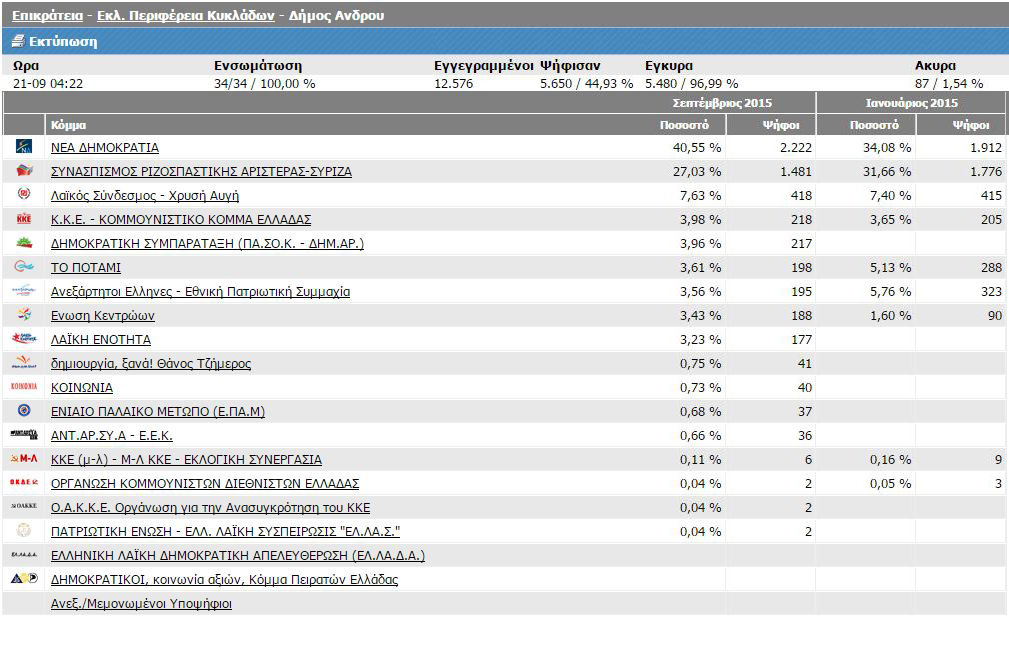The width and height of the screenshot is (1009, 658).
Task: Open Ο.Α.Κ.Κ.Ε. Οργάνωση για την Ανασυγκρότηση link
Action: click(210, 507)
